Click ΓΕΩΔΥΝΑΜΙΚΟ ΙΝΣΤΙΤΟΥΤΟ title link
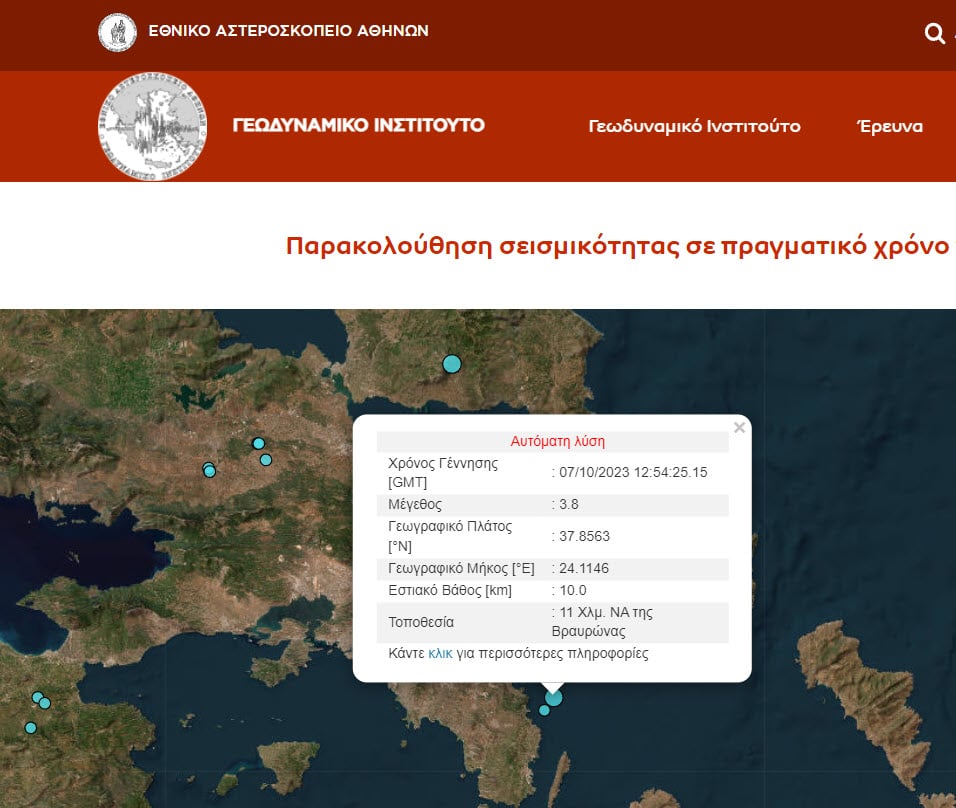 point(358,125)
